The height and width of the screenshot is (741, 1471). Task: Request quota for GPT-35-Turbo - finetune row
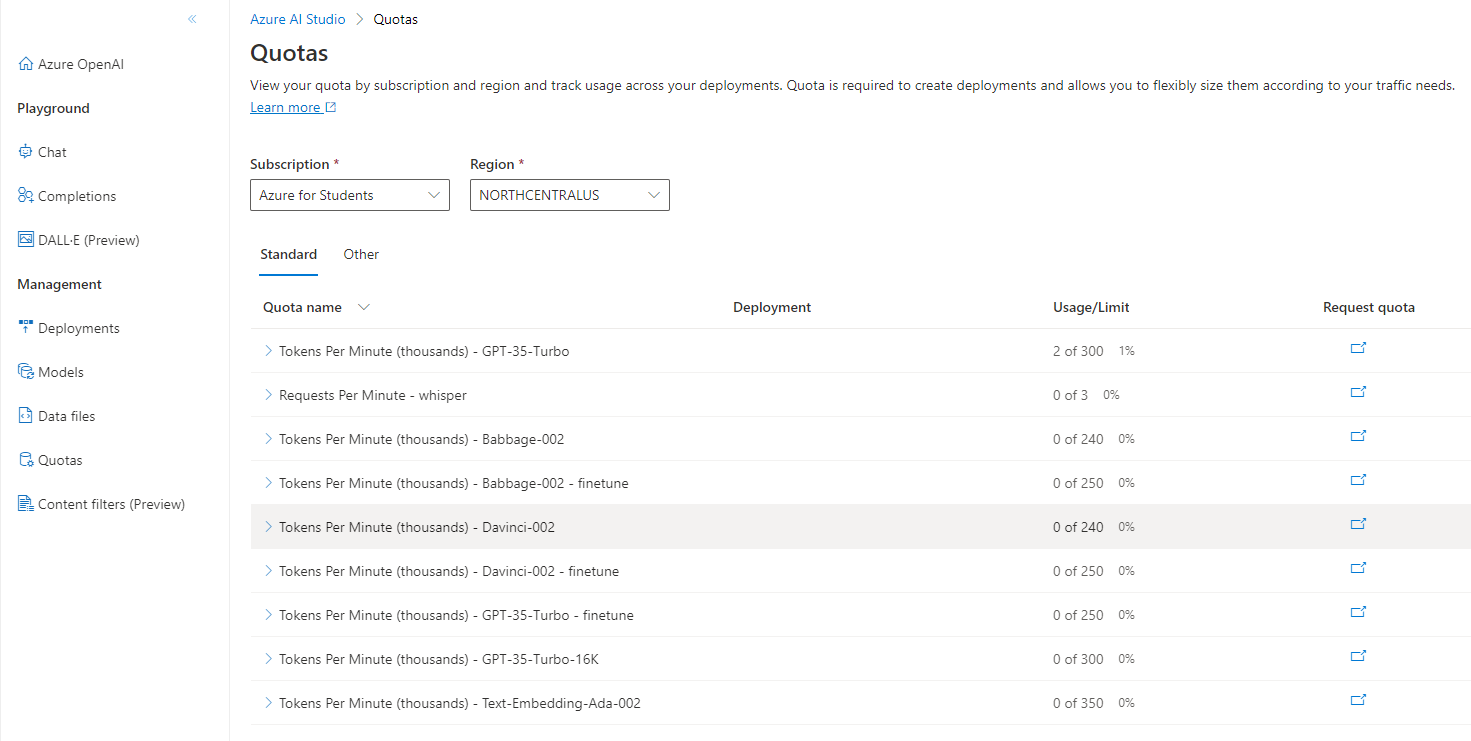click(x=1358, y=612)
